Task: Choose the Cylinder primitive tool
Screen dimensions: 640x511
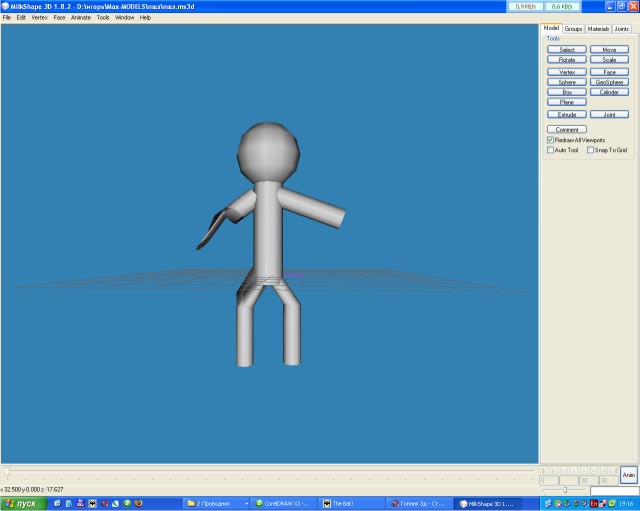Action: [609, 92]
